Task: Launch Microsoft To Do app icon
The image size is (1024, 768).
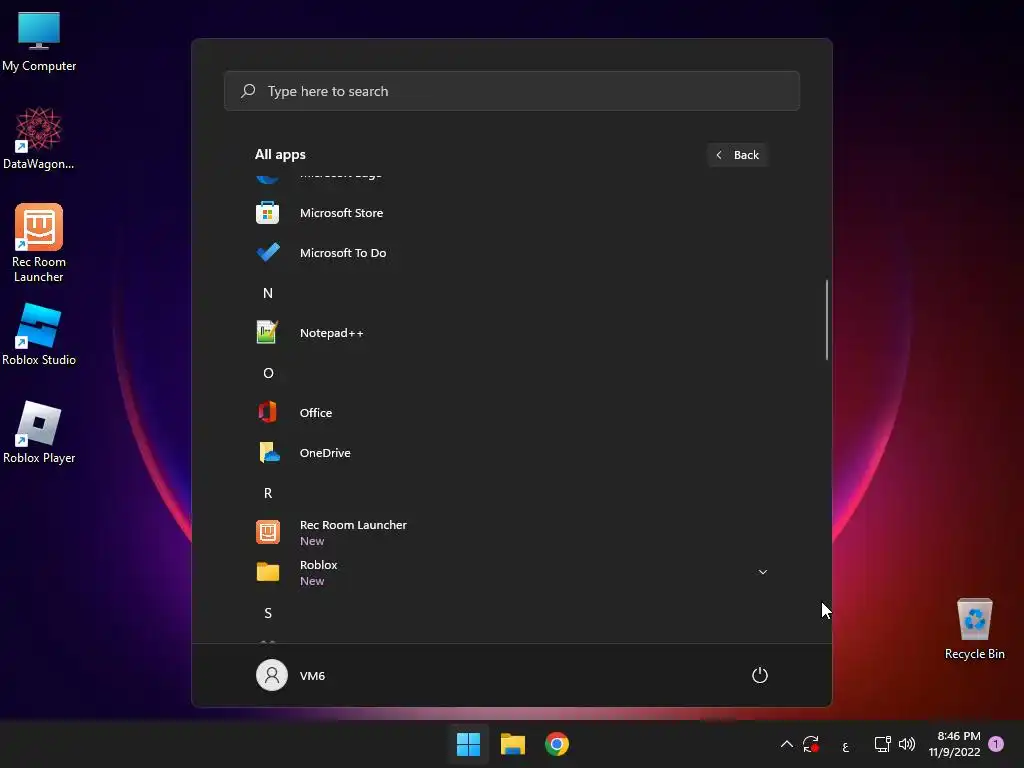Action: click(268, 253)
